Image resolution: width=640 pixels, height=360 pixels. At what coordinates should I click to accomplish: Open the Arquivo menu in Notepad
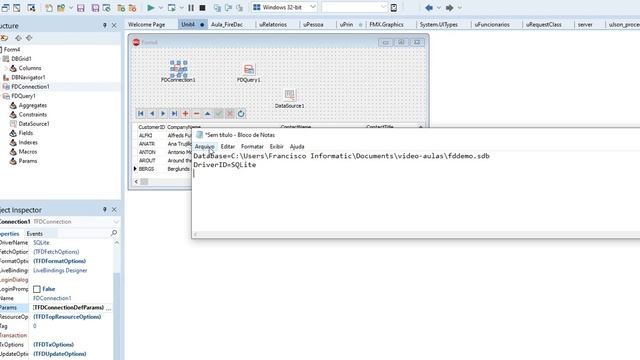point(204,146)
